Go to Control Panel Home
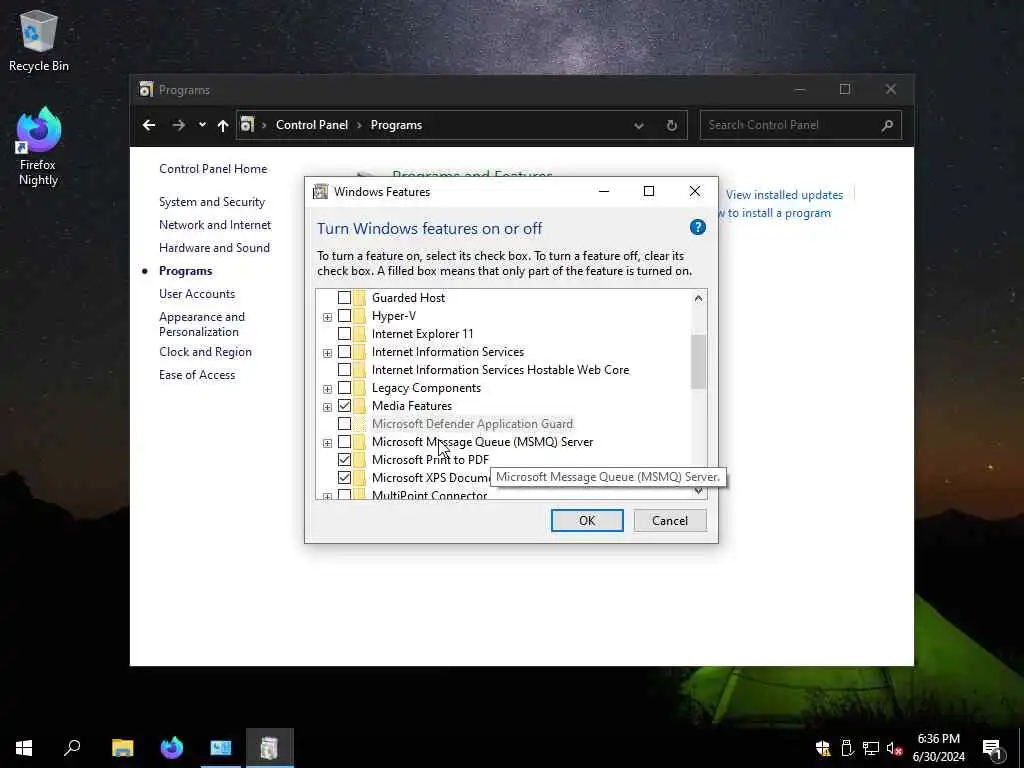The image size is (1024, 768). [213, 168]
